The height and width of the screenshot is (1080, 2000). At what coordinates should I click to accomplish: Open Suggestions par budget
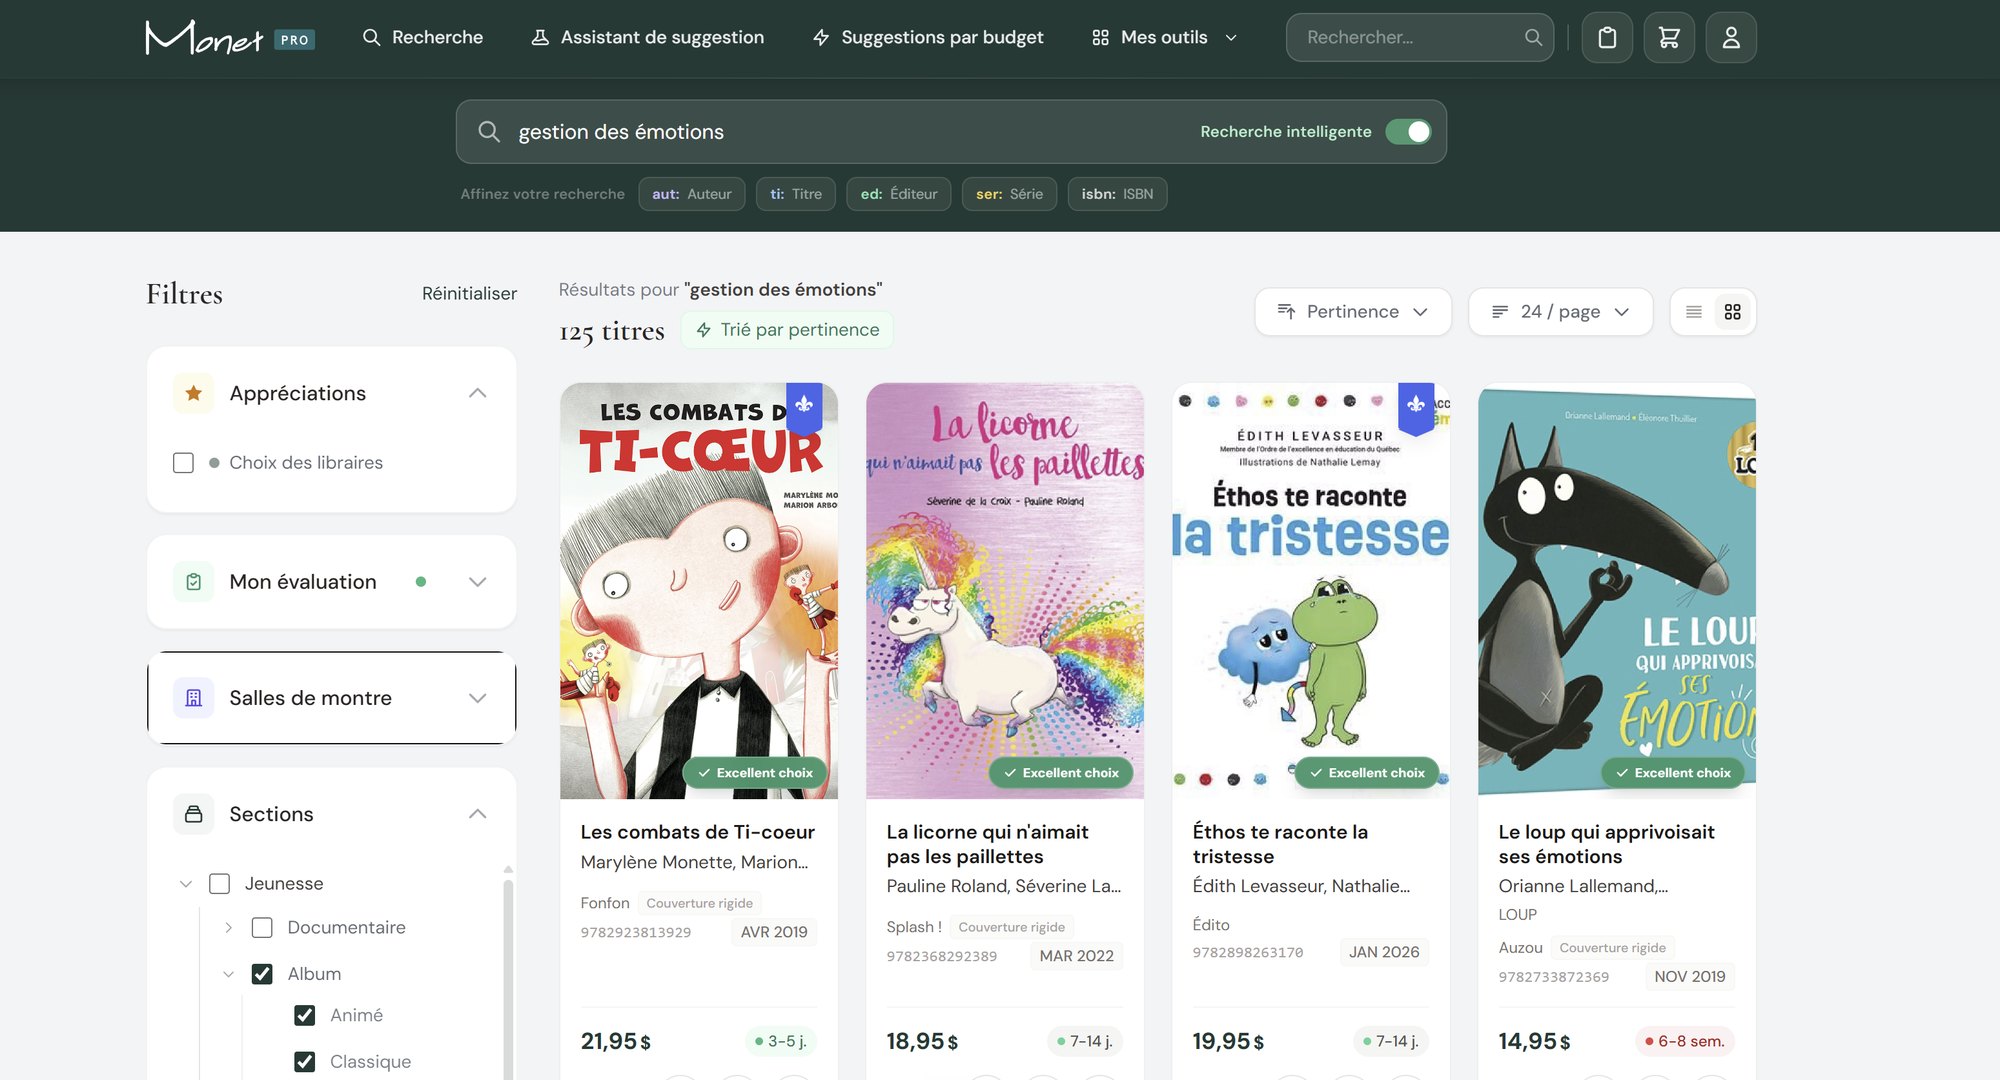click(x=928, y=37)
